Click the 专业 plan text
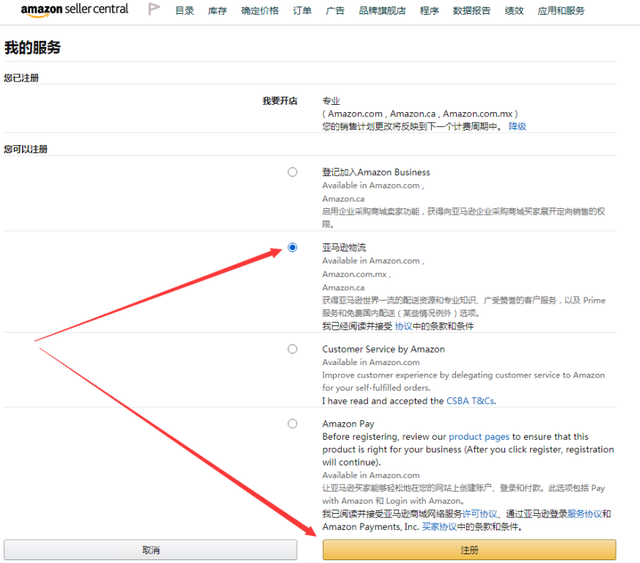This screenshot has height=563, width=640. (331, 101)
